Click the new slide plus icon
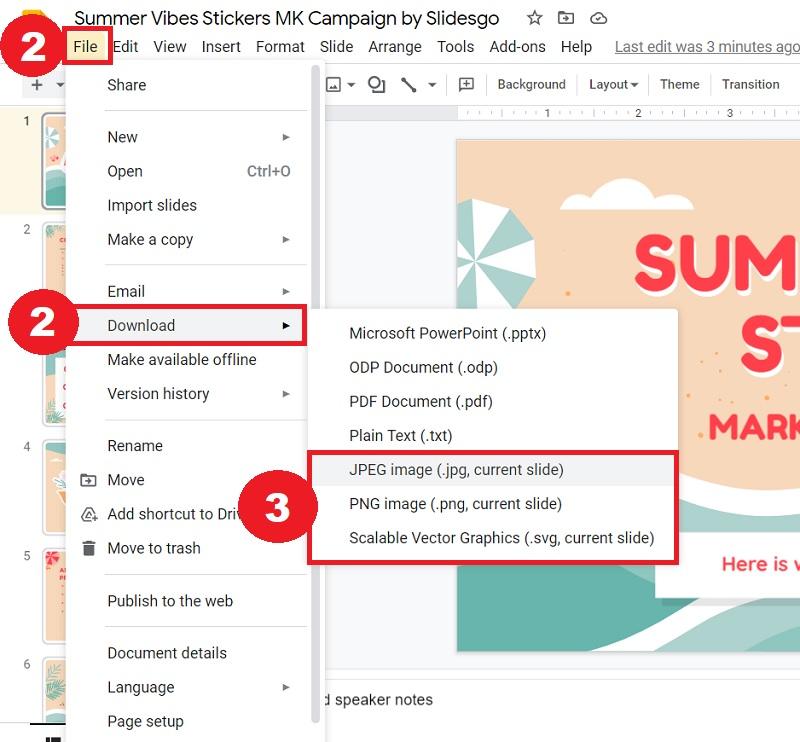Viewport: 800px width, 742px height. 37,84
